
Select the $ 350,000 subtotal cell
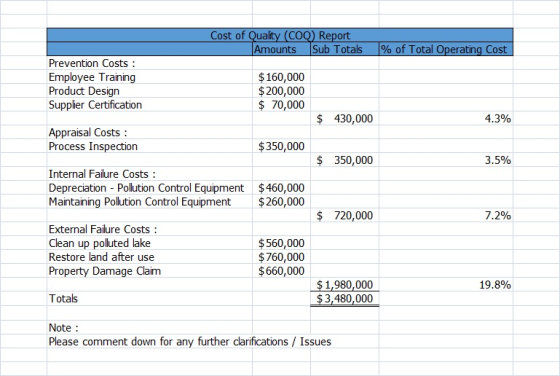pos(345,160)
